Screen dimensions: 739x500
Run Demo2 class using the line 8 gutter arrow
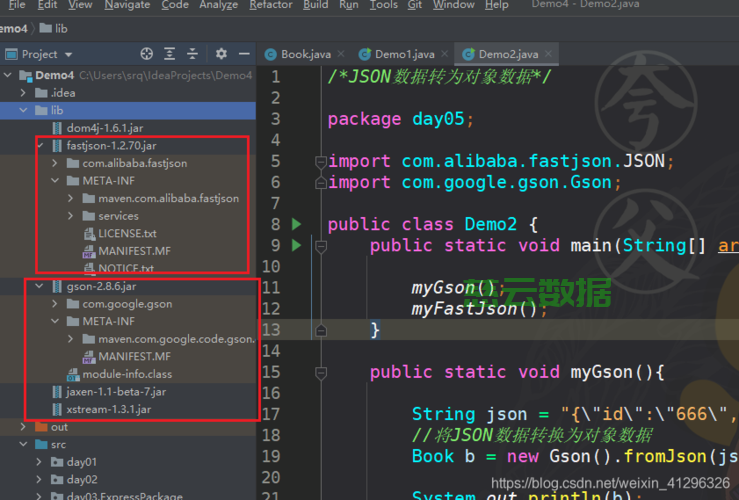click(x=296, y=224)
